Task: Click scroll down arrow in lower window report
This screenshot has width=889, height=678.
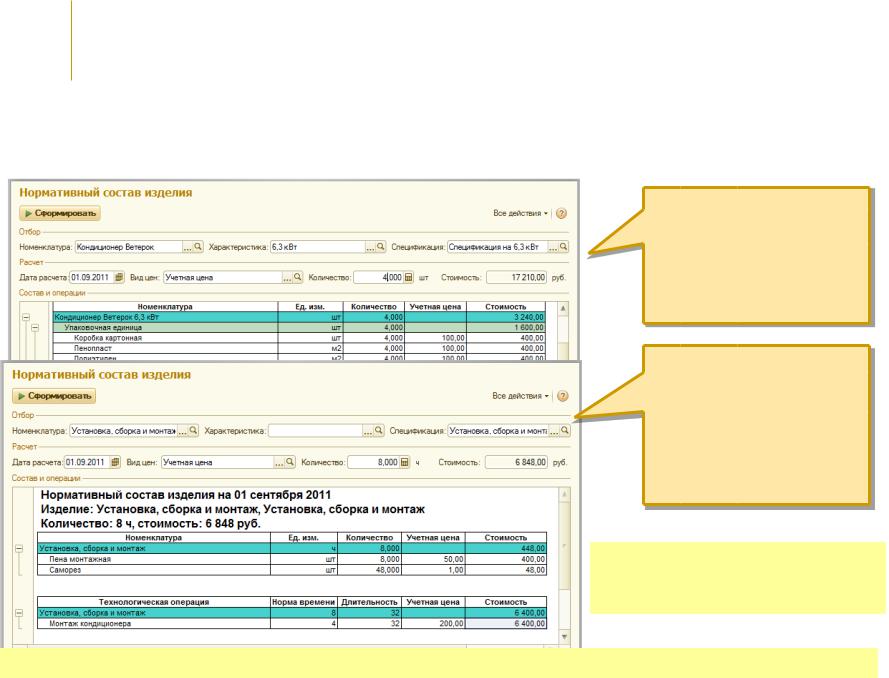Action: [564, 637]
